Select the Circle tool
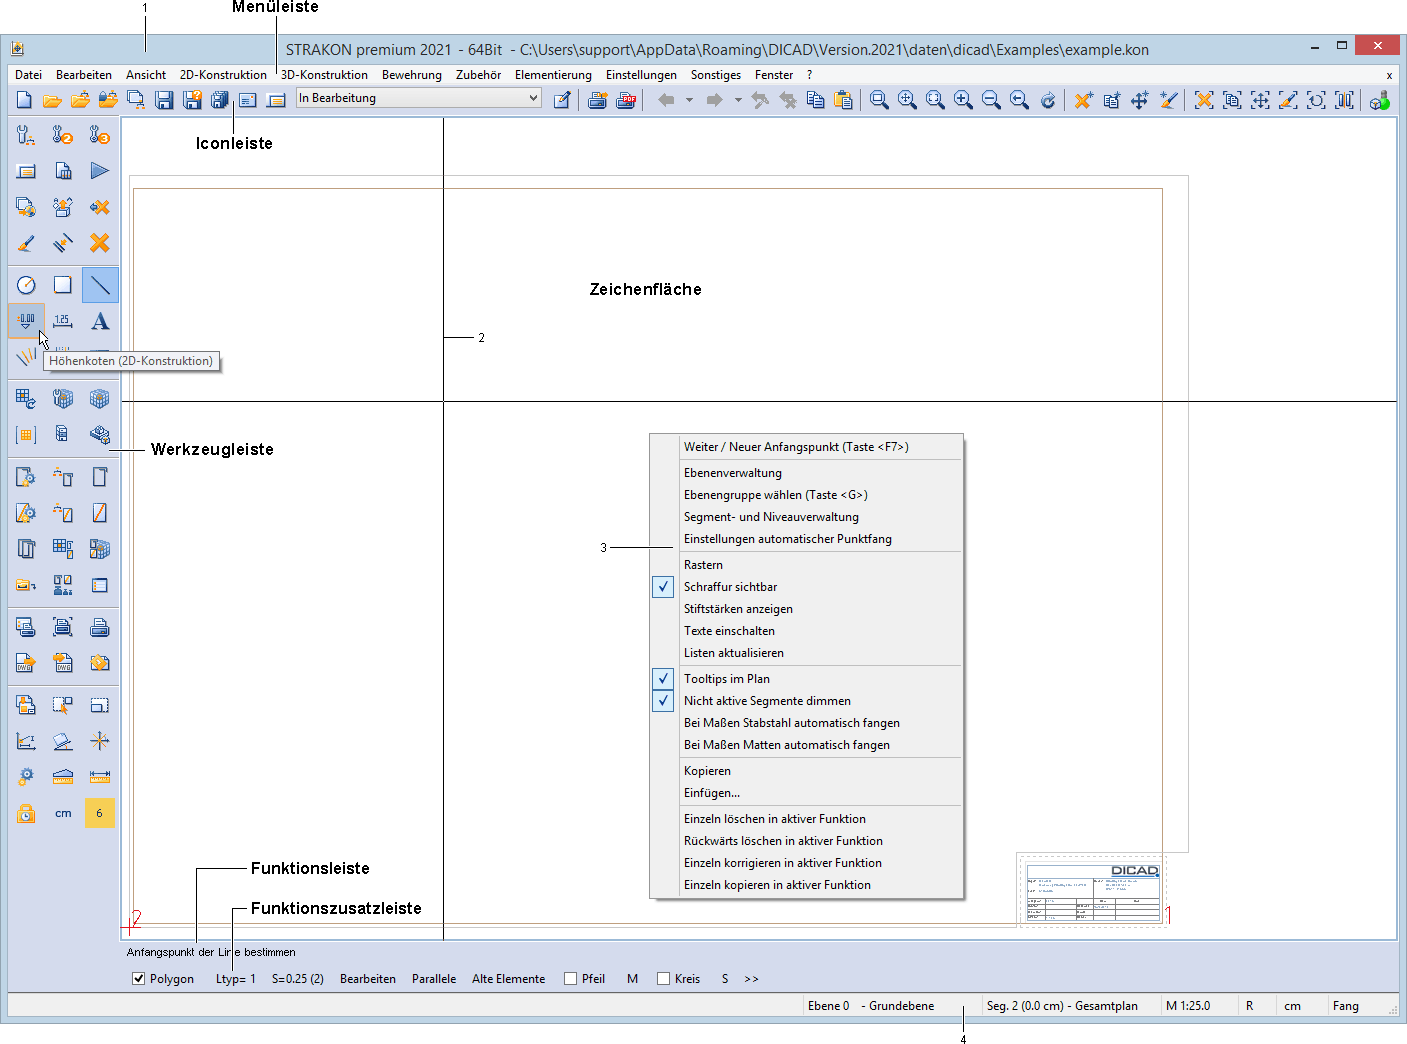The width and height of the screenshot is (1407, 1044). coord(26,285)
